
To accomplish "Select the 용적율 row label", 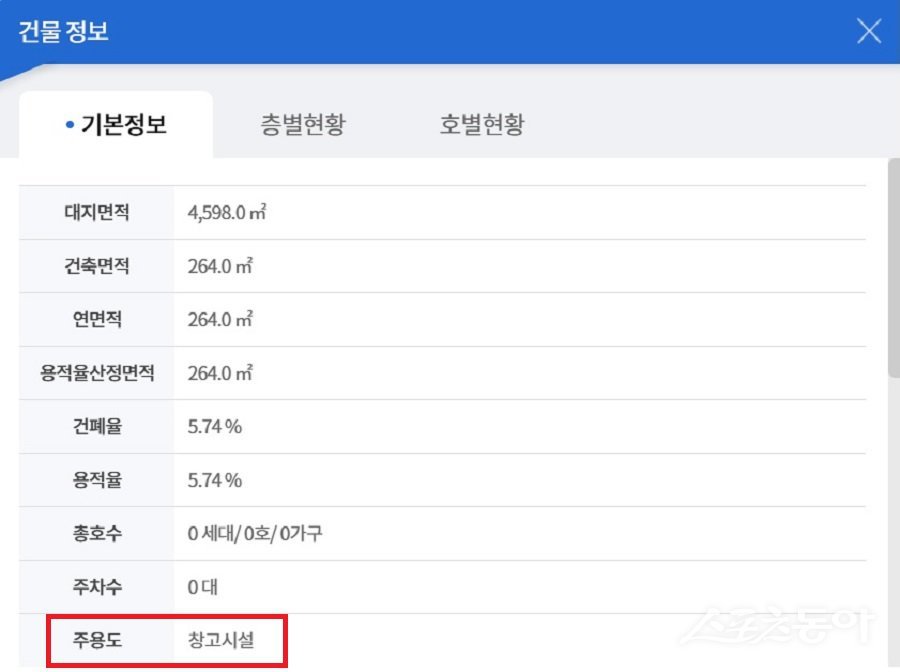I will click(96, 480).
